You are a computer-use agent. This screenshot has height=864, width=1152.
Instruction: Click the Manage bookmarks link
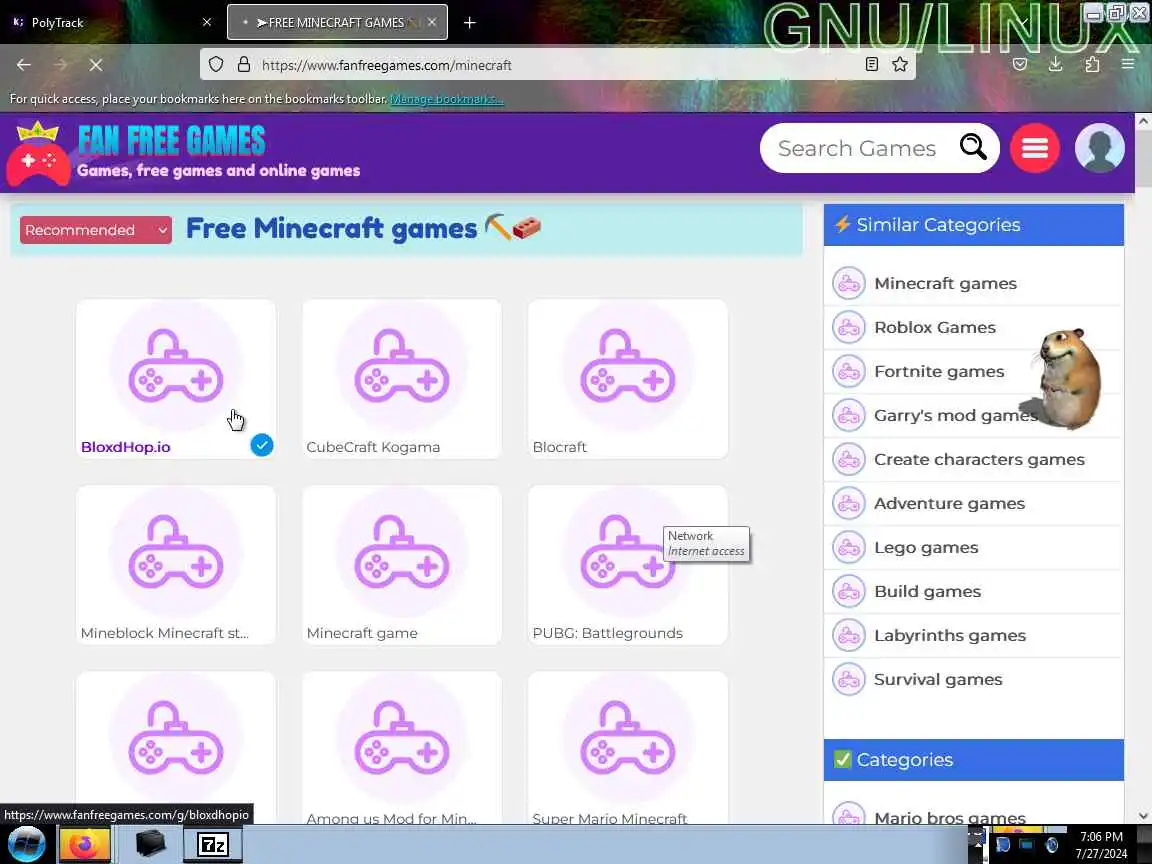[446, 99]
